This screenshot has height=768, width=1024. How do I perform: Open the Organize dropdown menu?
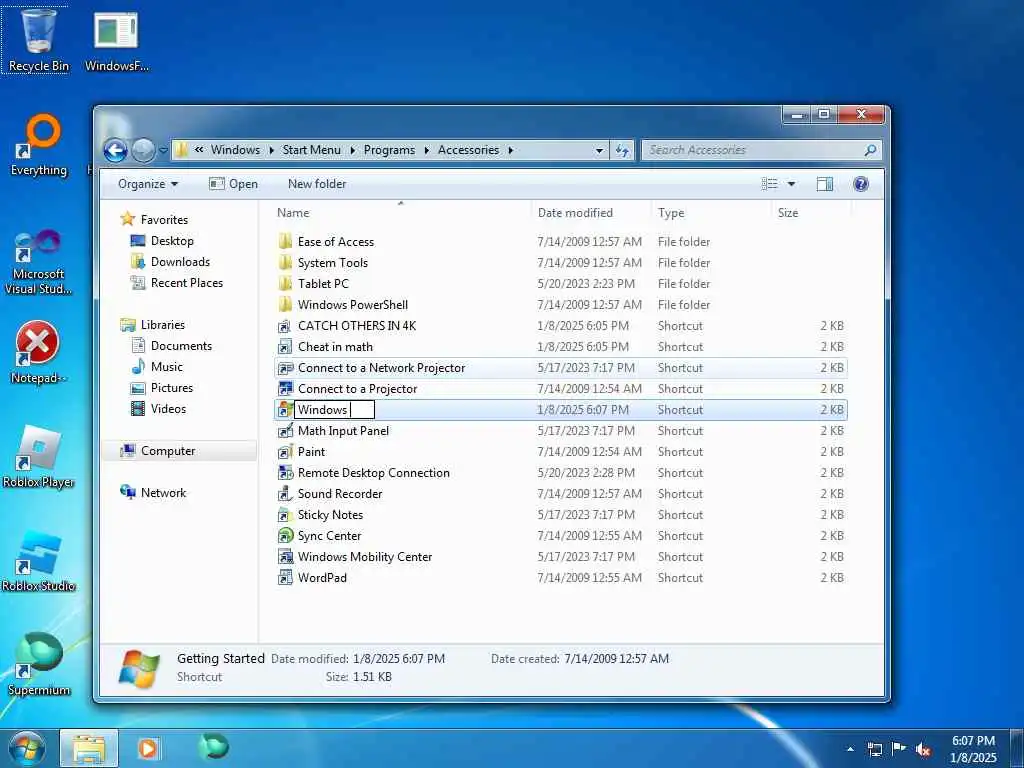pyautogui.click(x=148, y=184)
